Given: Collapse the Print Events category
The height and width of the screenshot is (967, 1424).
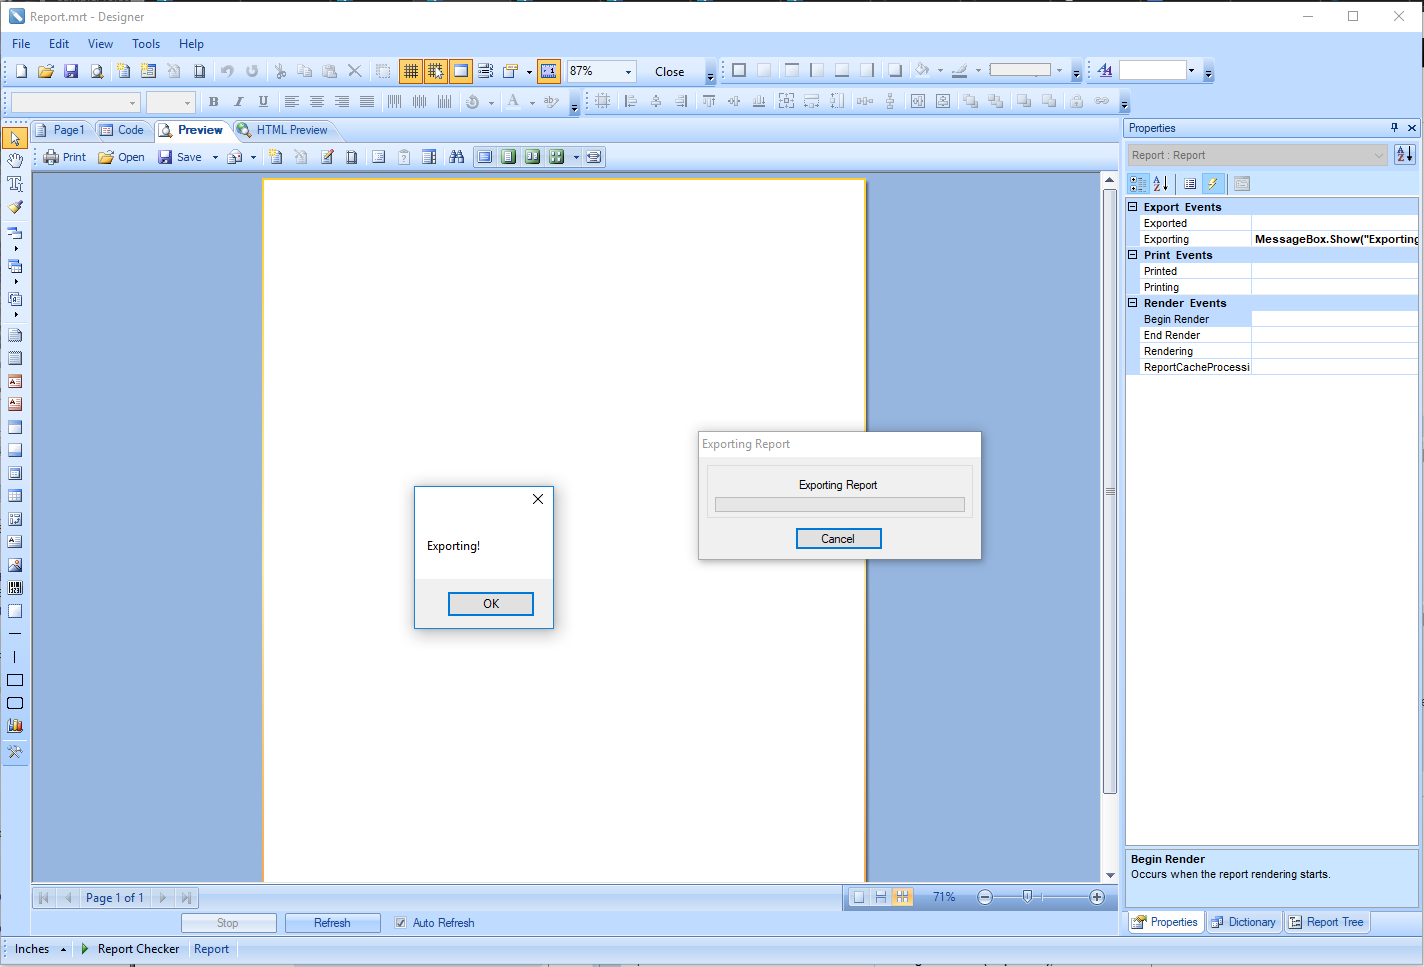Looking at the screenshot, I should [1133, 255].
